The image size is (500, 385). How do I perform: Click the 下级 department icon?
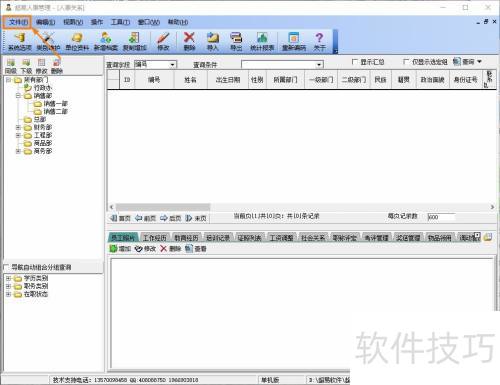[26, 66]
